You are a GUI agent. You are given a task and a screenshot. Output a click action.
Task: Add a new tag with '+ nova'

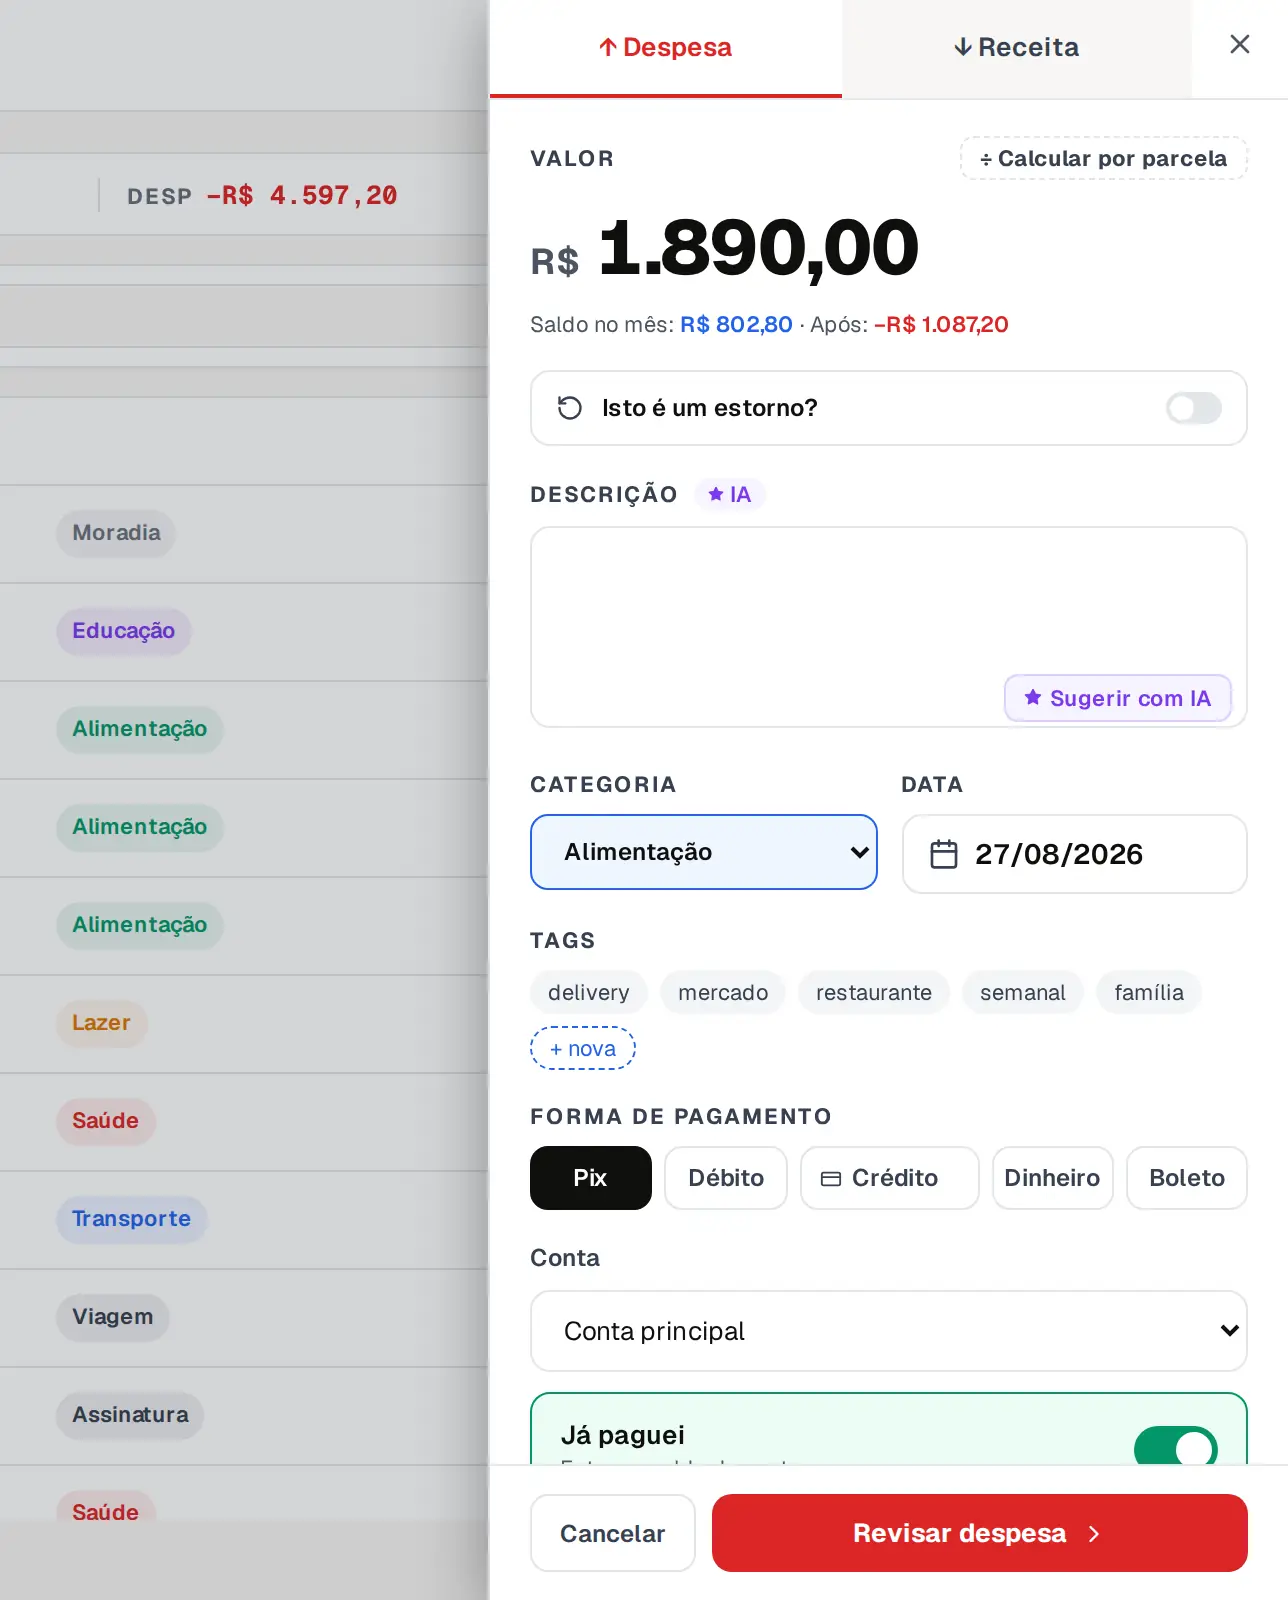point(583,1048)
